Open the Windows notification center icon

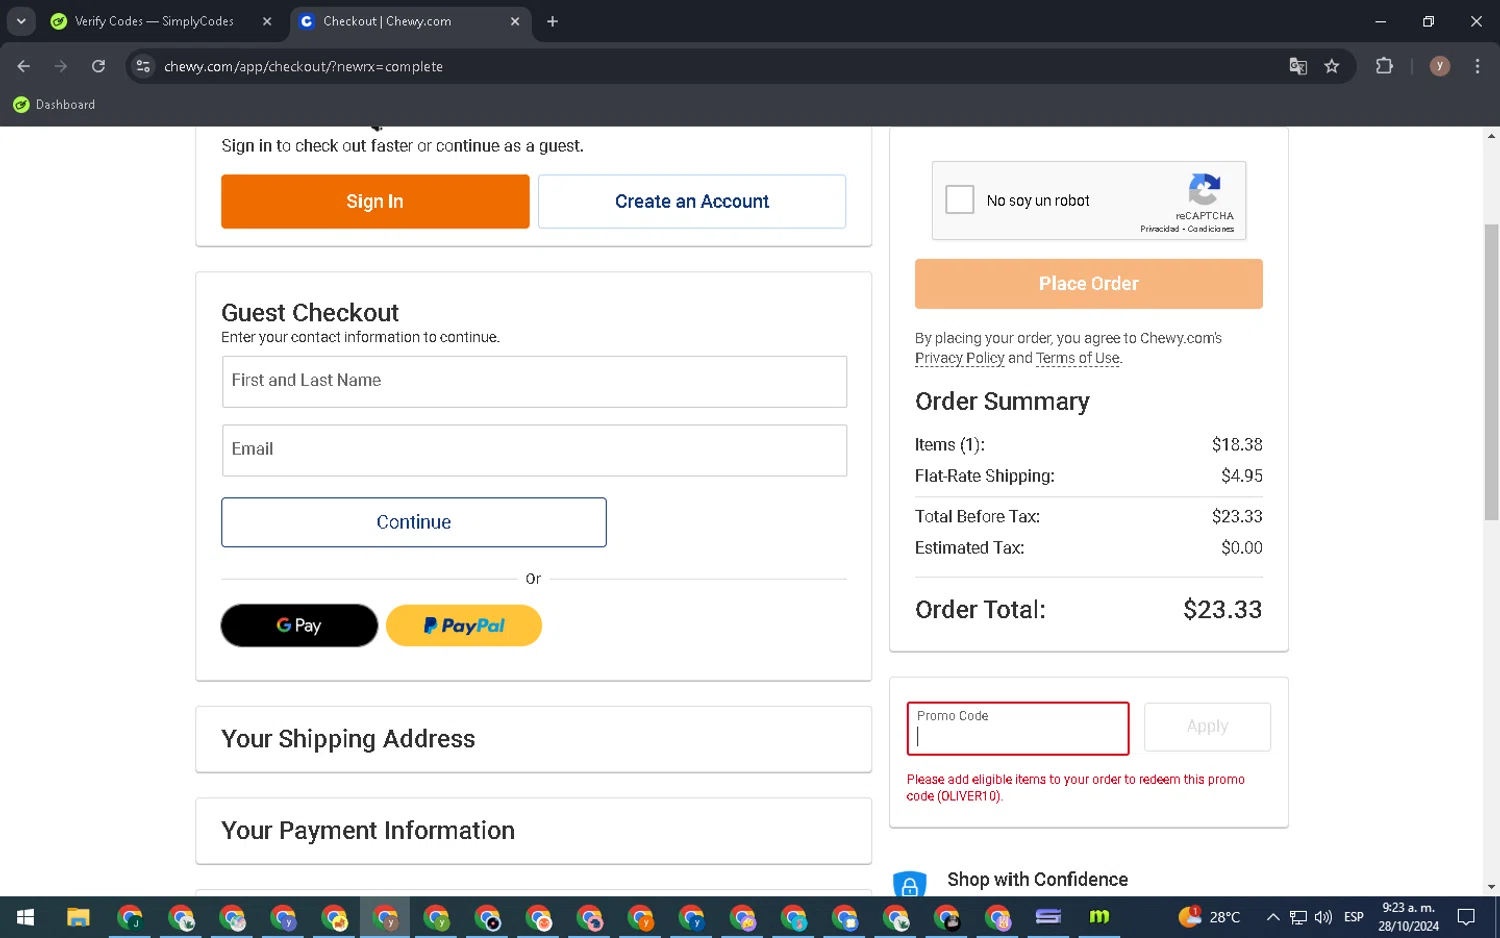pyautogui.click(x=1466, y=917)
